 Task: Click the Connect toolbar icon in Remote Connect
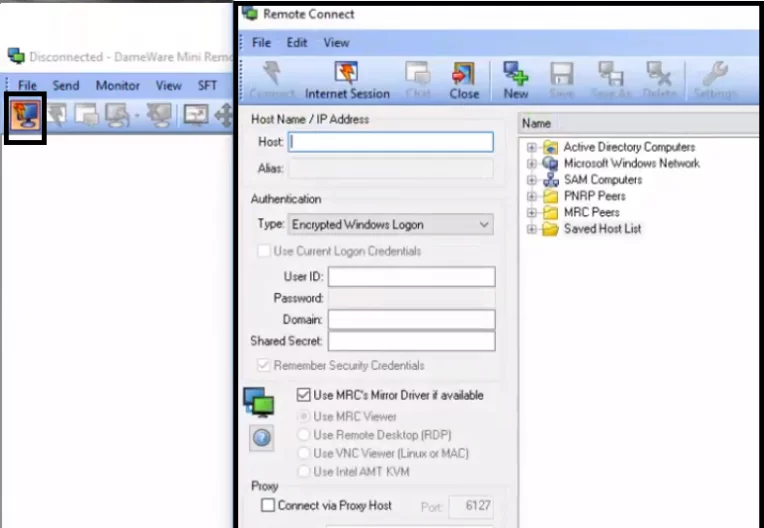pos(272,80)
